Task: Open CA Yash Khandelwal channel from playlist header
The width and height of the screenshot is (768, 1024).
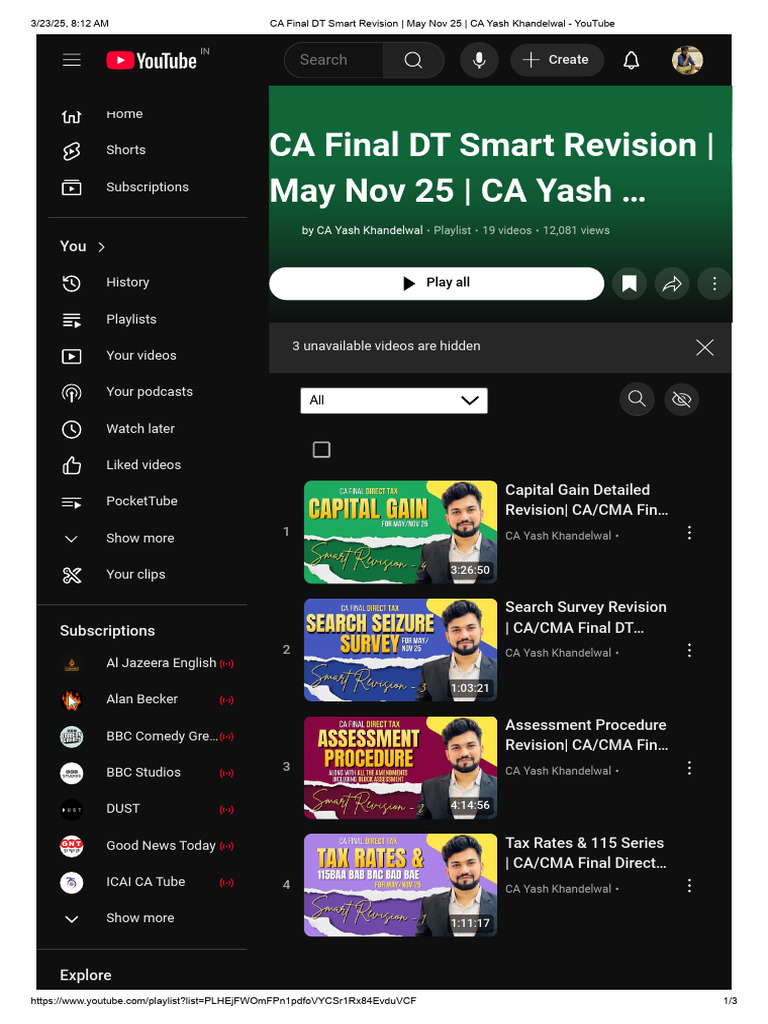Action: coord(370,231)
